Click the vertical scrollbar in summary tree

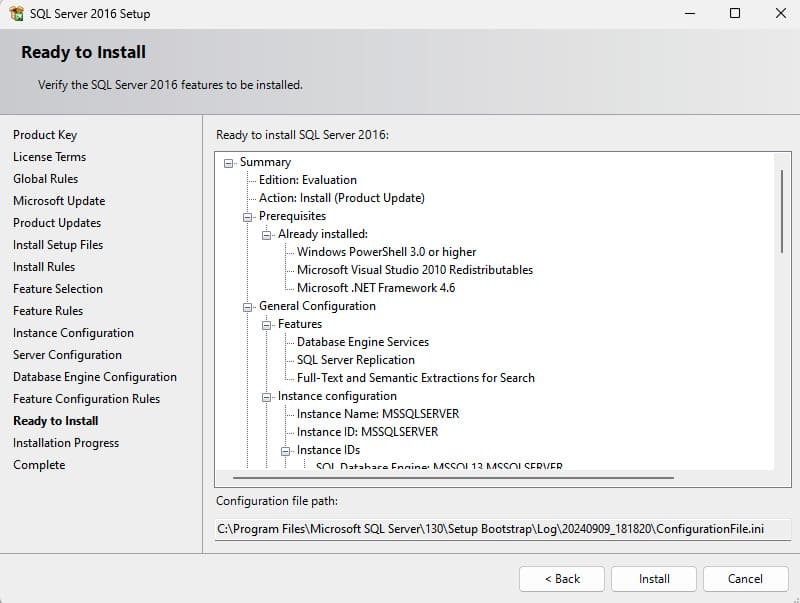point(781,210)
